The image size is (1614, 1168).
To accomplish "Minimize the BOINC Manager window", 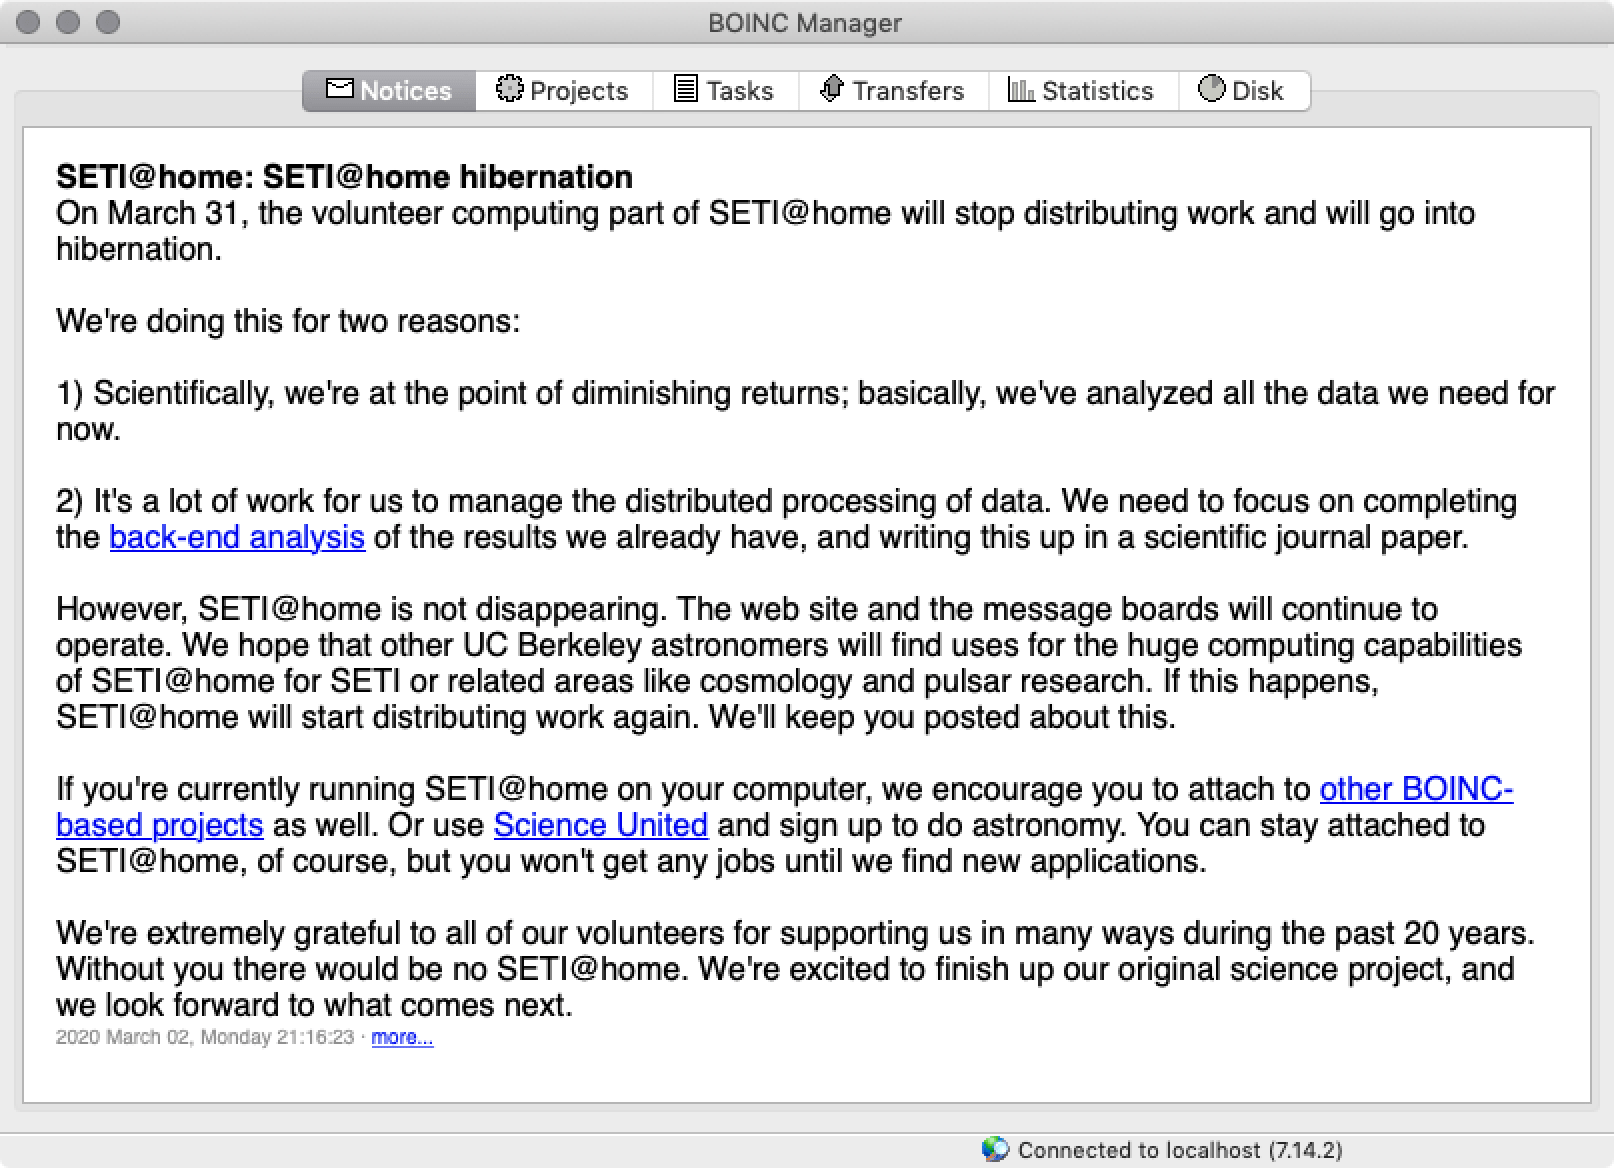I will pos(68,22).
